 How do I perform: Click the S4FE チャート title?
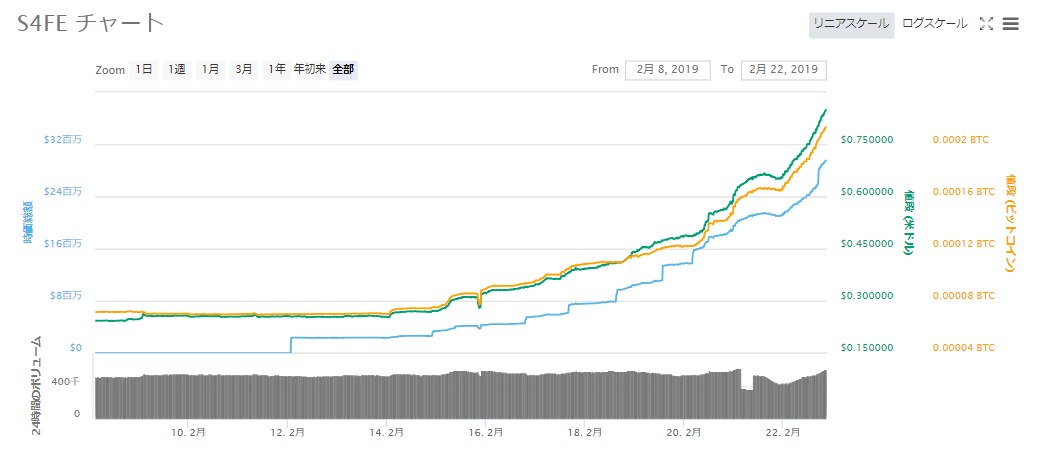tap(91, 23)
